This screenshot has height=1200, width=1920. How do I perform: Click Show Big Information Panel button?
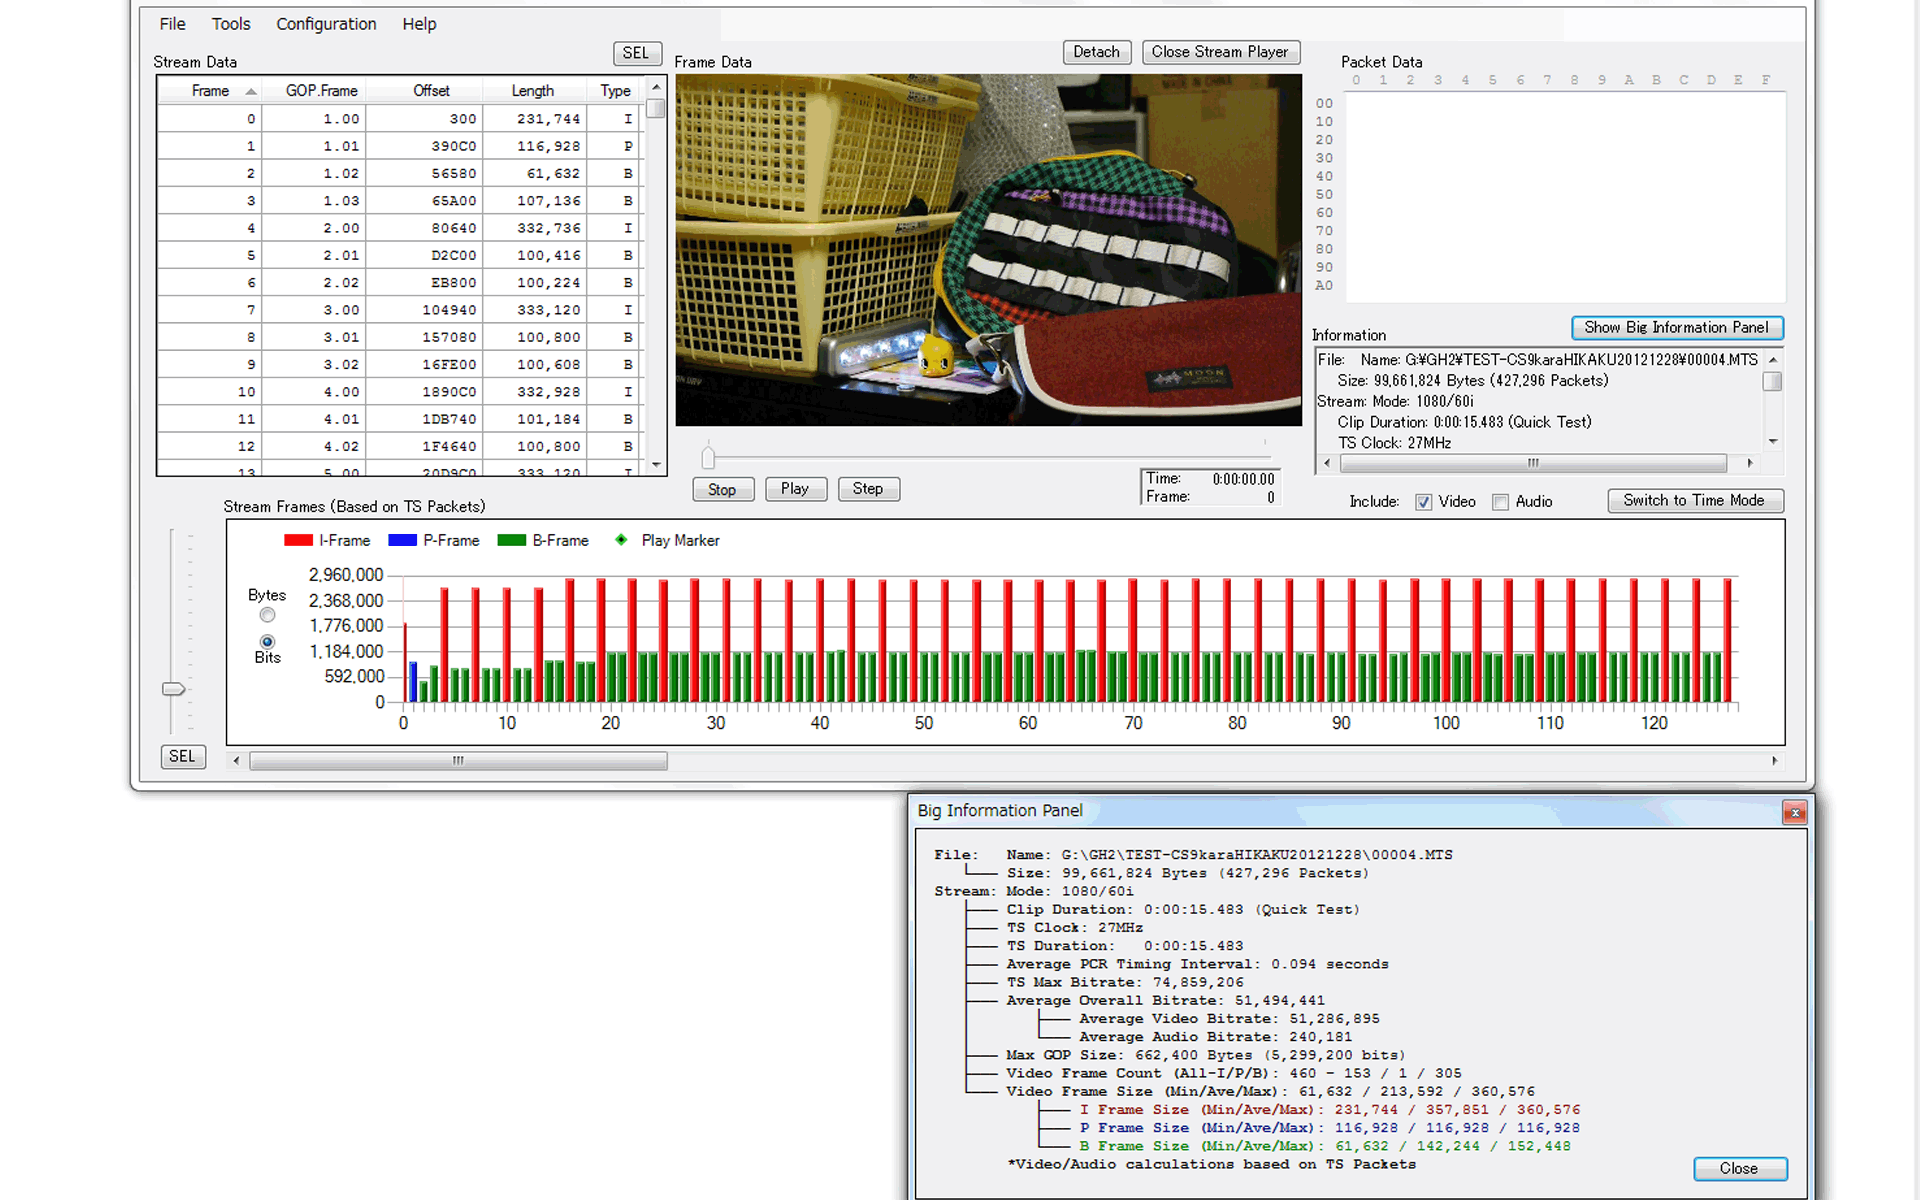tap(1676, 328)
